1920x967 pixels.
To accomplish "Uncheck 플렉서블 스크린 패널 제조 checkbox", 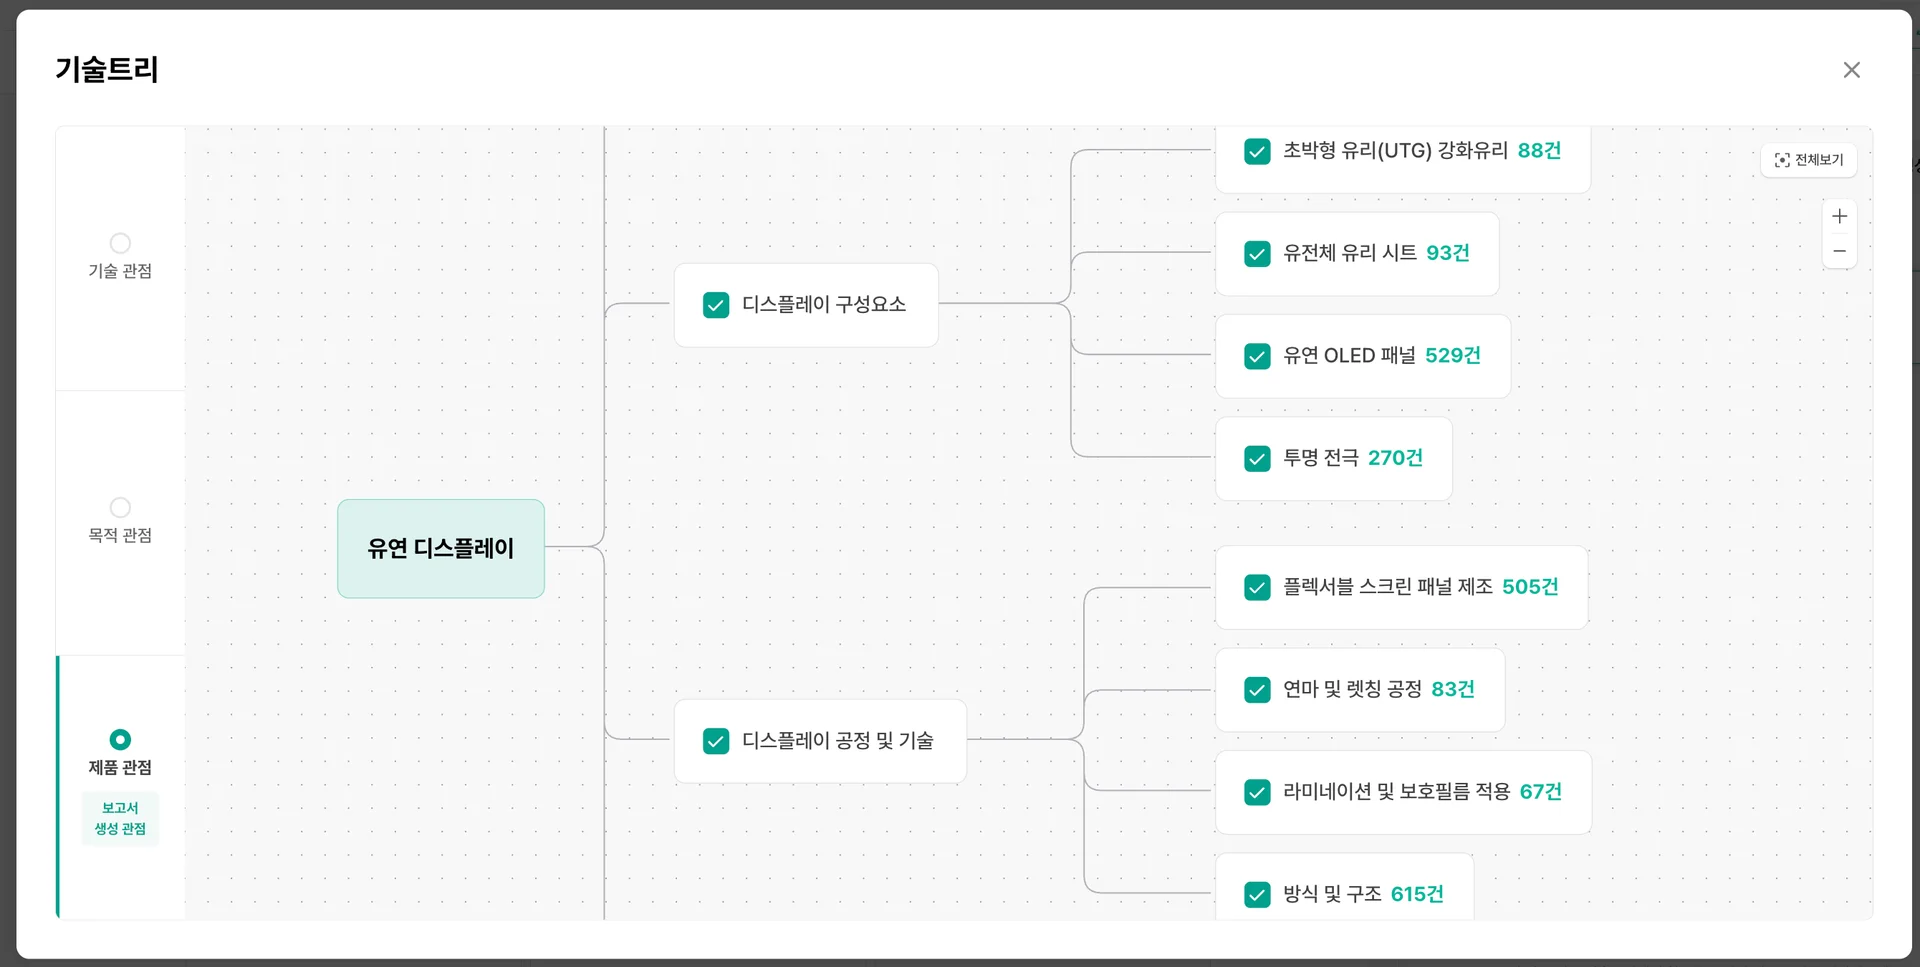I will [1257, 588].
